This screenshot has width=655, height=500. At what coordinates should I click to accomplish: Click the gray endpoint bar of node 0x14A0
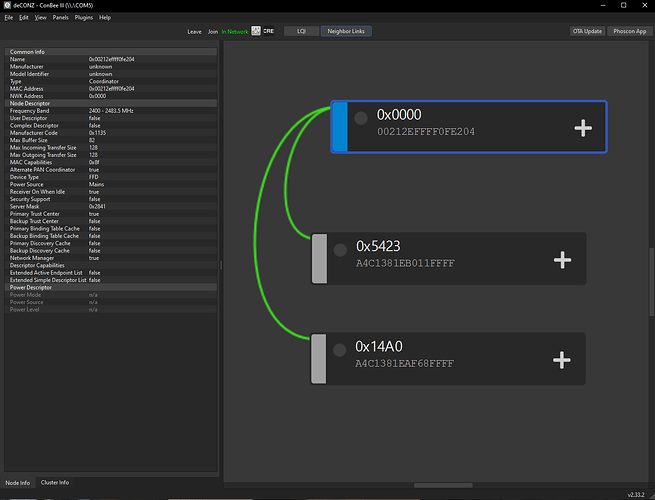pos(319,359)
